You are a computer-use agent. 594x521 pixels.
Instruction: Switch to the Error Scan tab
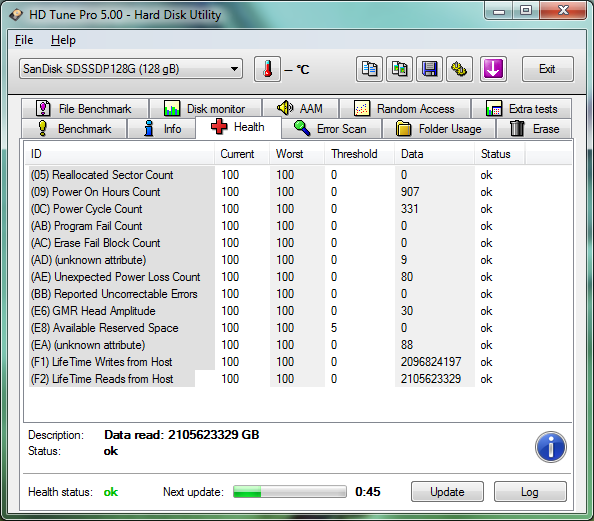(331, 129)
